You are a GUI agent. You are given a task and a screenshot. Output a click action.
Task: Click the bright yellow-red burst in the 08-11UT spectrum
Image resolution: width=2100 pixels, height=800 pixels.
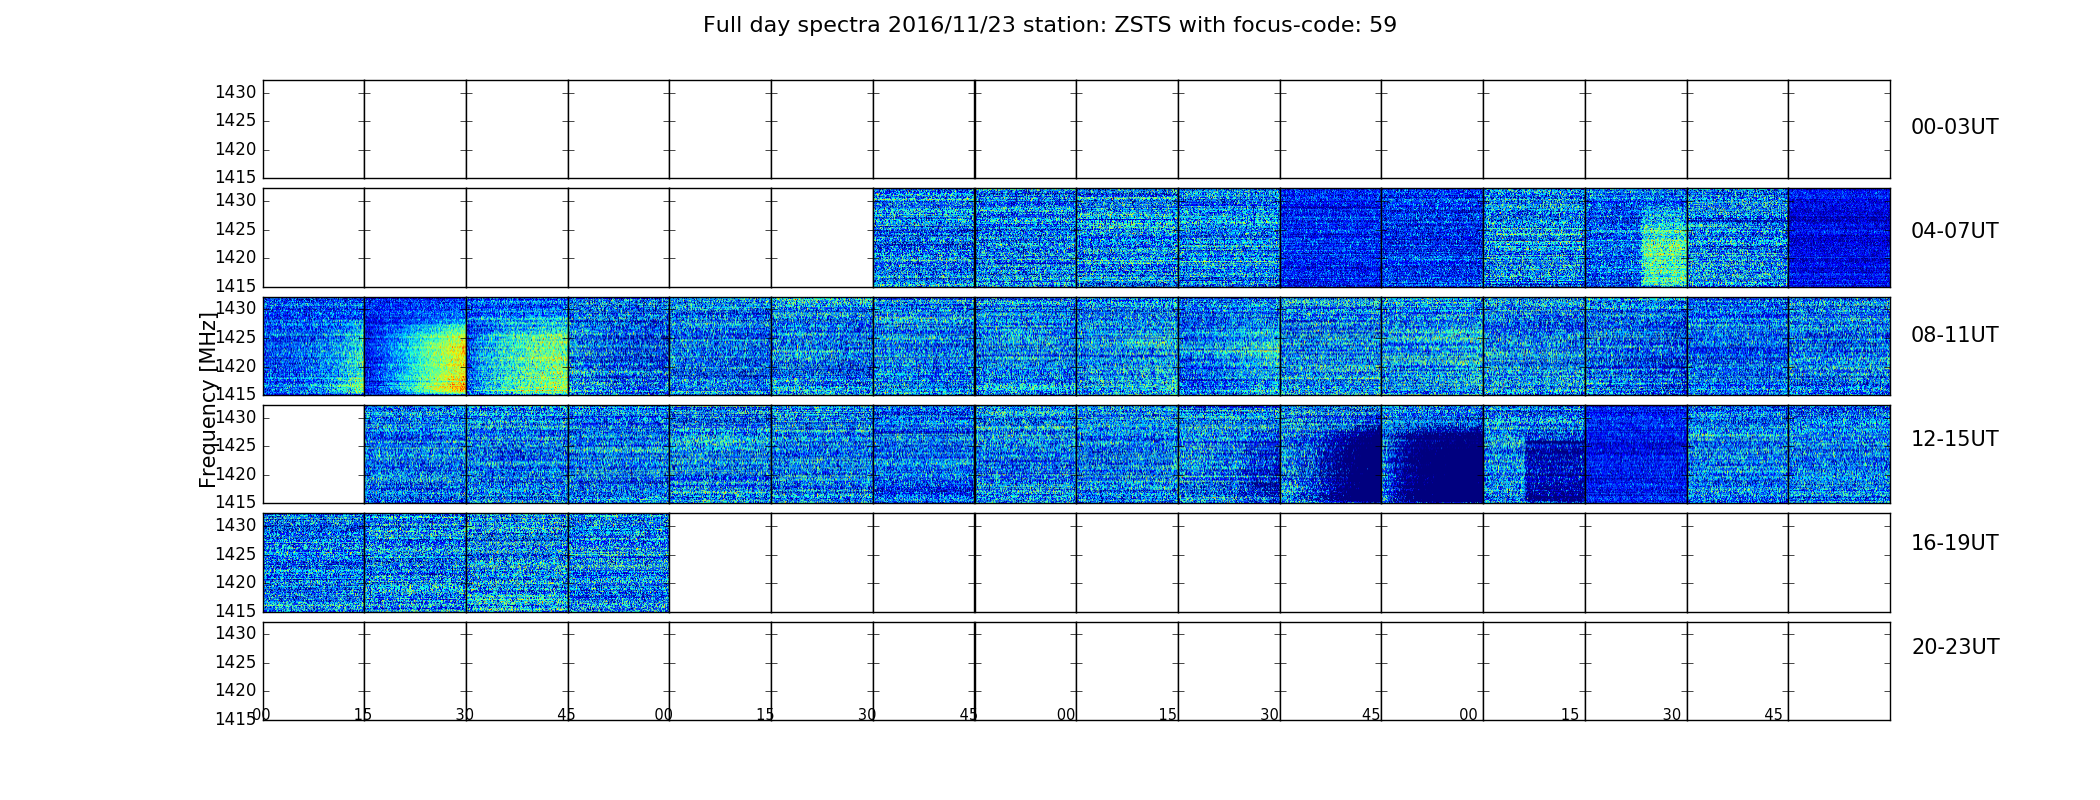440,360
